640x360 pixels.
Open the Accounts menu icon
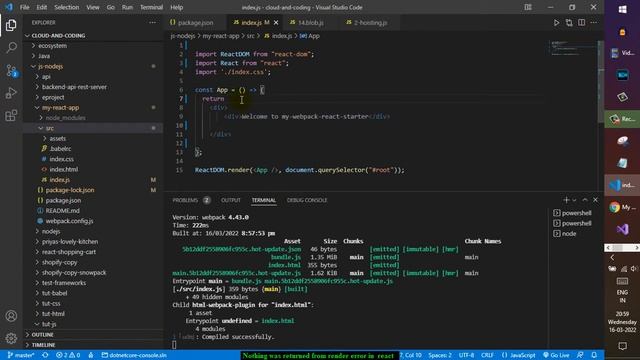coord(11,316)
